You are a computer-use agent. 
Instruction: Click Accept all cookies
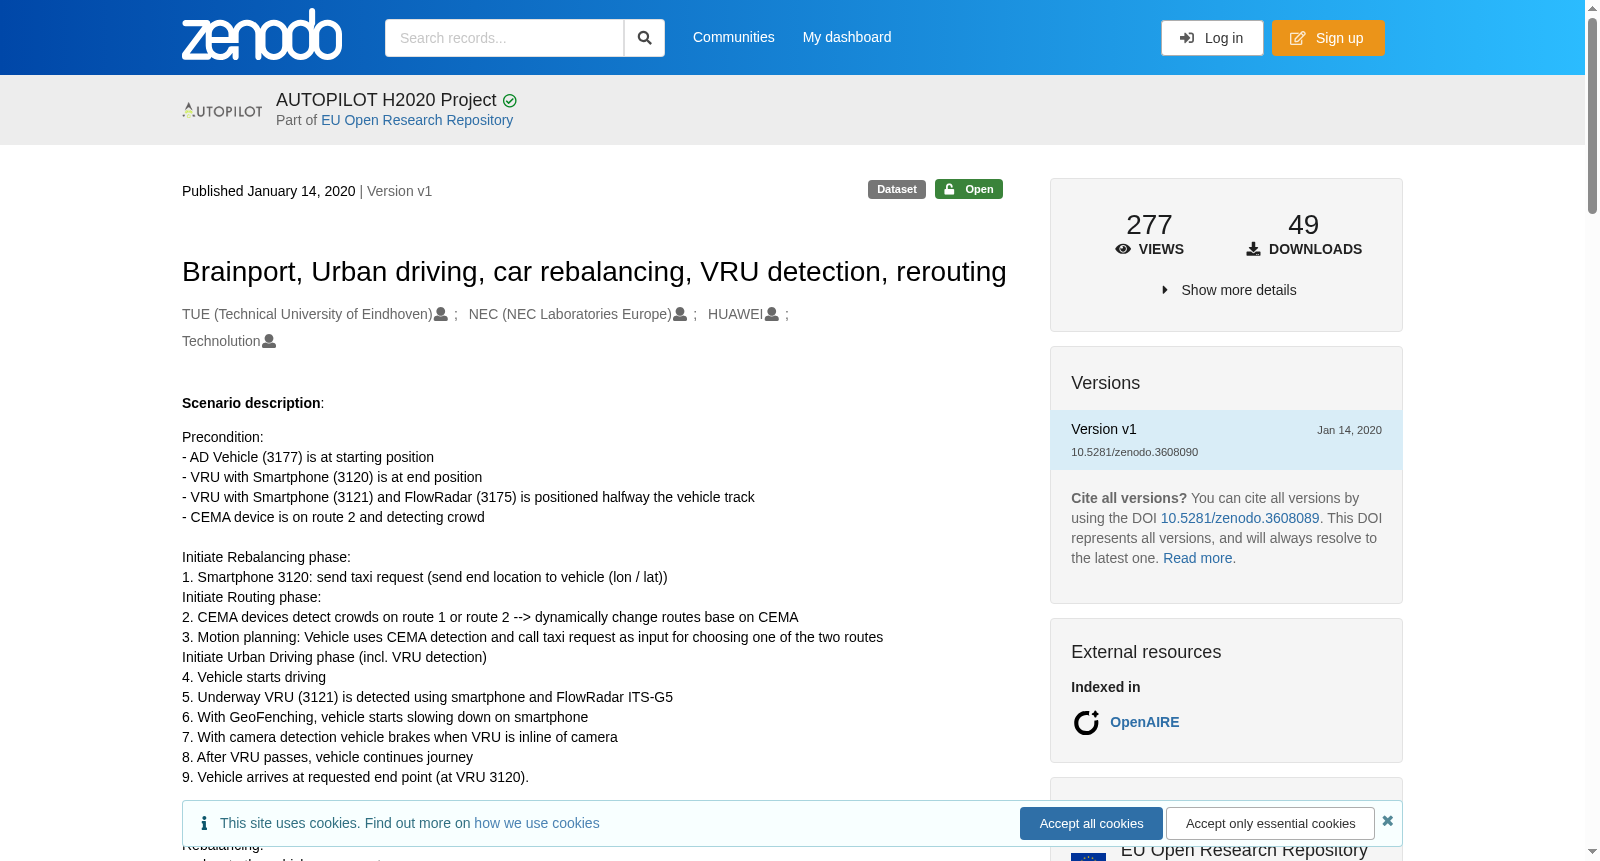point(1091,824)
